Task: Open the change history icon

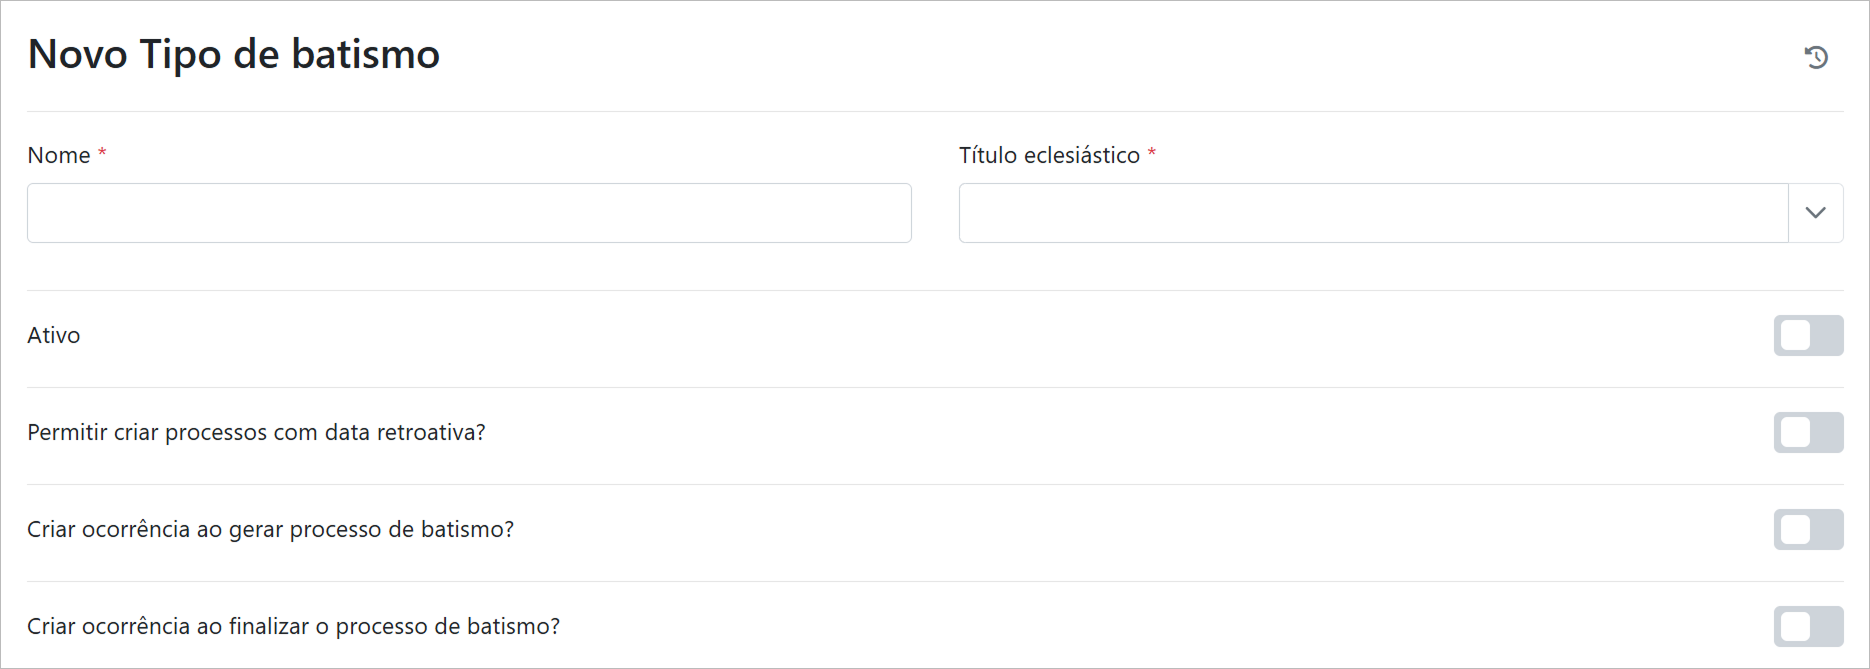Action: (x=1816, y=57)
